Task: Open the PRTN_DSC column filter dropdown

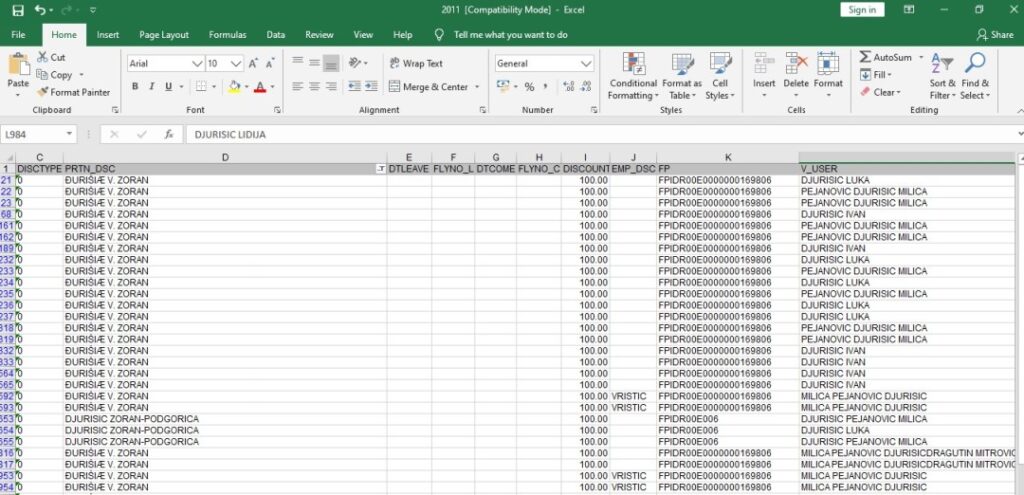Action: 380,169
